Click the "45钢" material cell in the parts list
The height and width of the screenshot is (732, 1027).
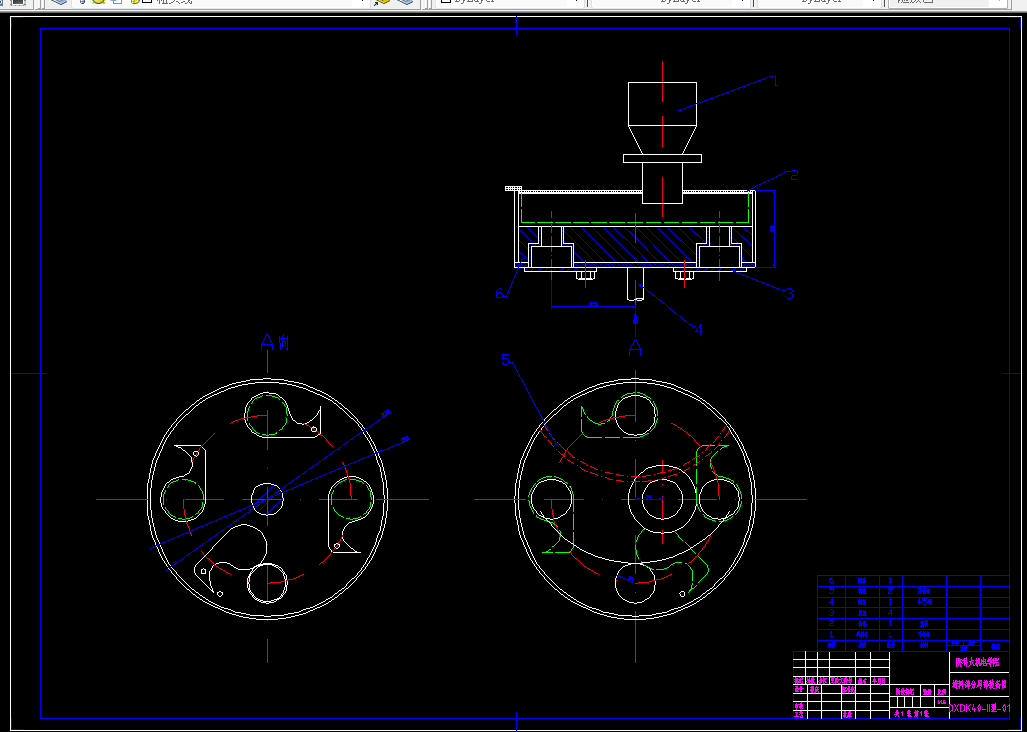click(924, 602)
